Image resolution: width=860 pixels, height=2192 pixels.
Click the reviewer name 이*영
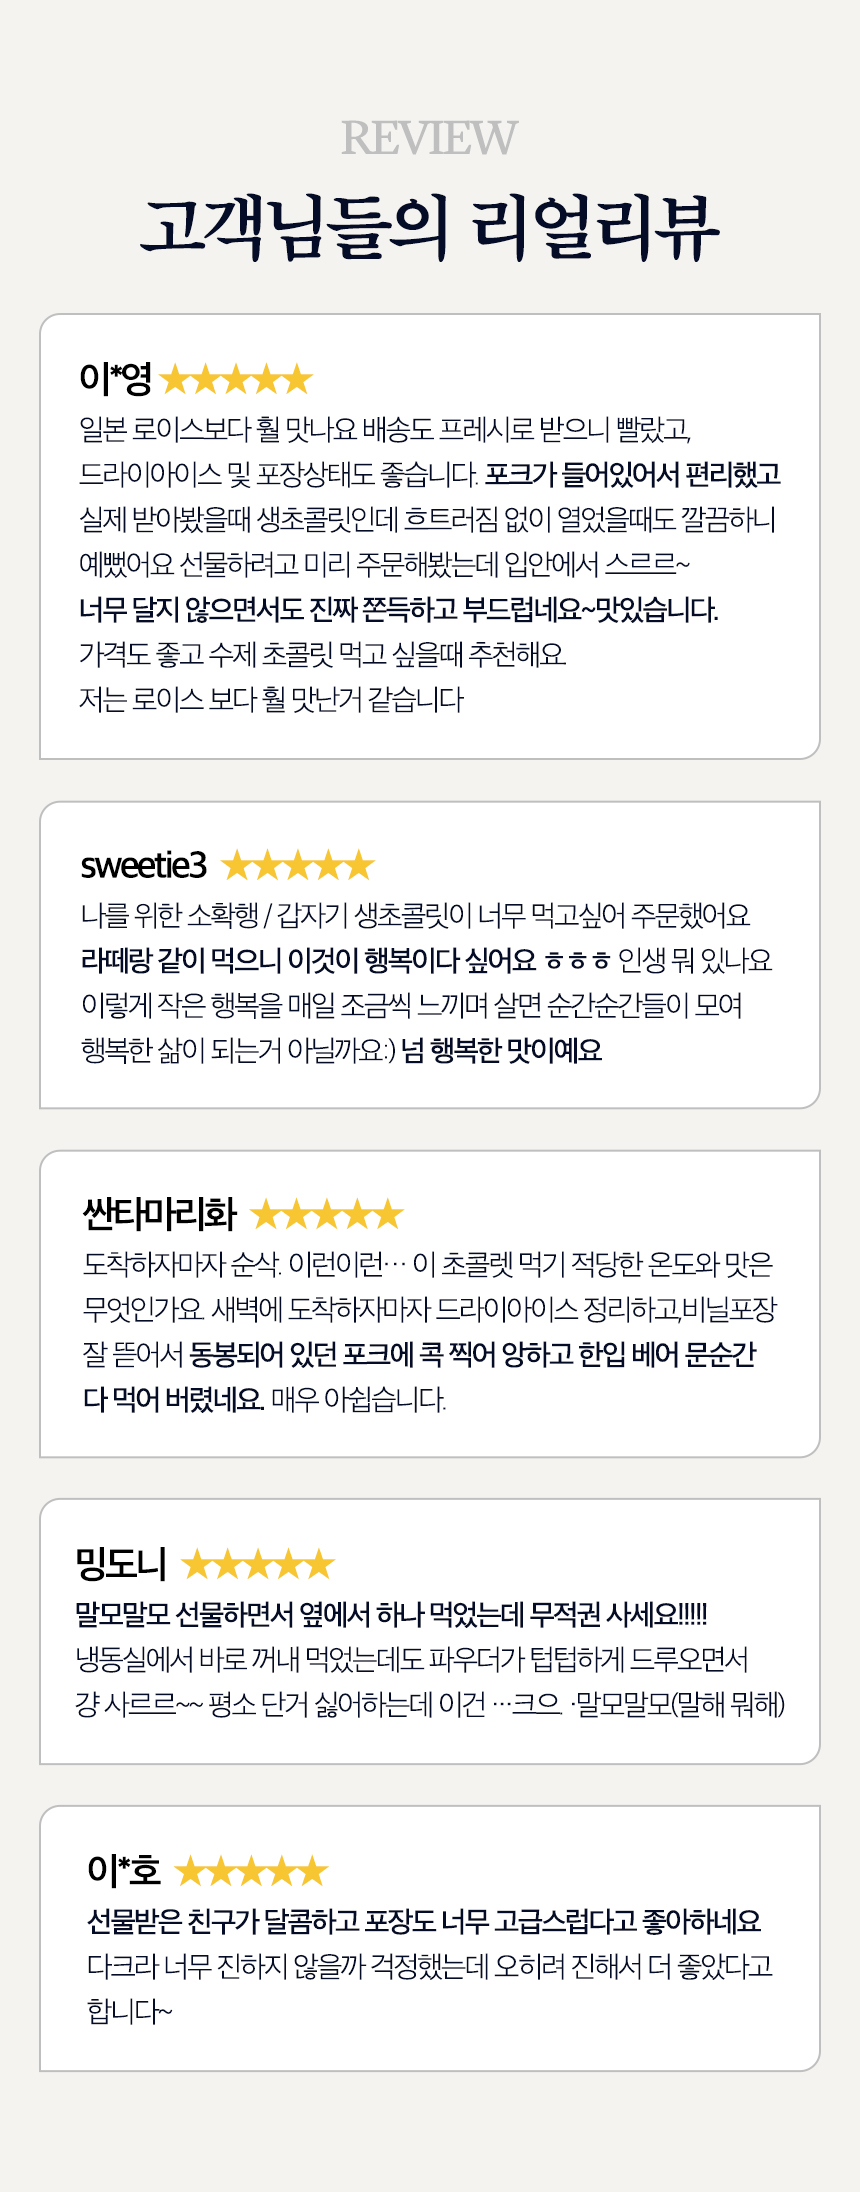(x=115, y=379)
